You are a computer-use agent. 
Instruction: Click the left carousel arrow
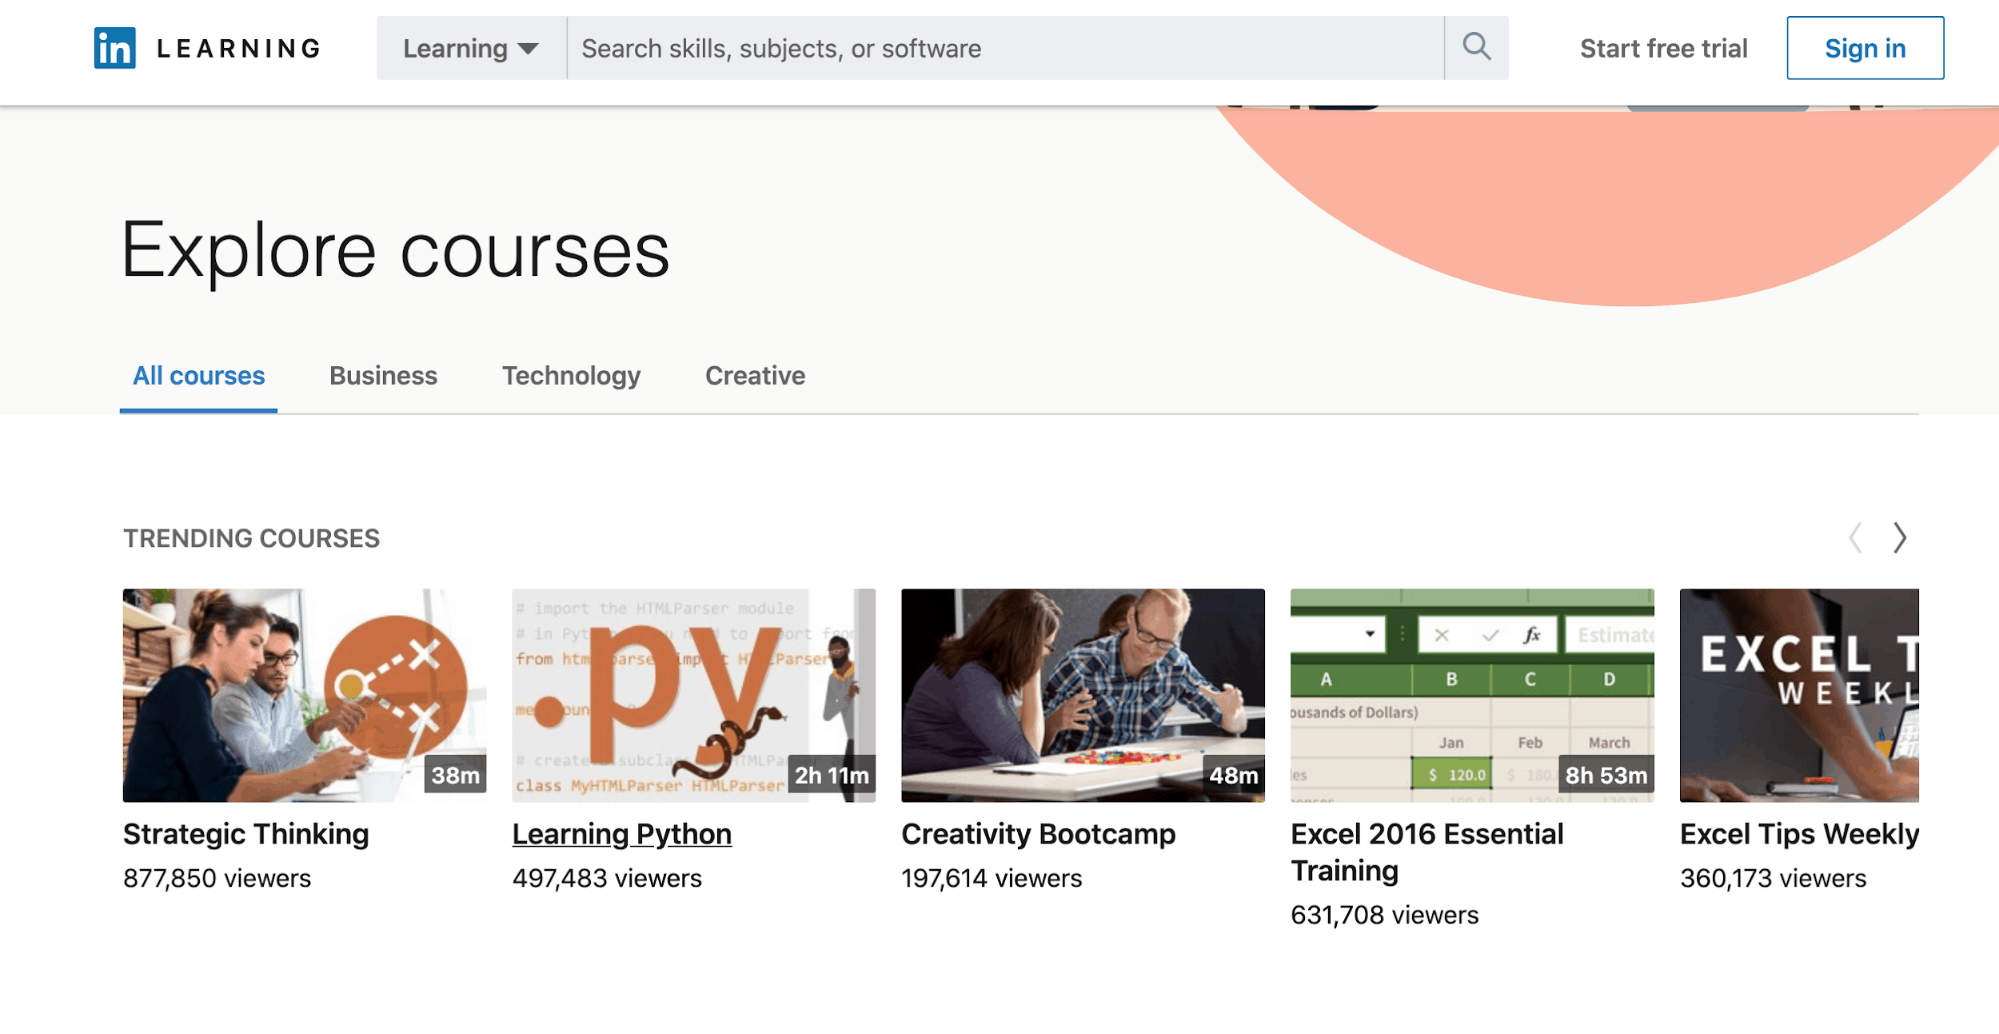[x=1855, y=538]
